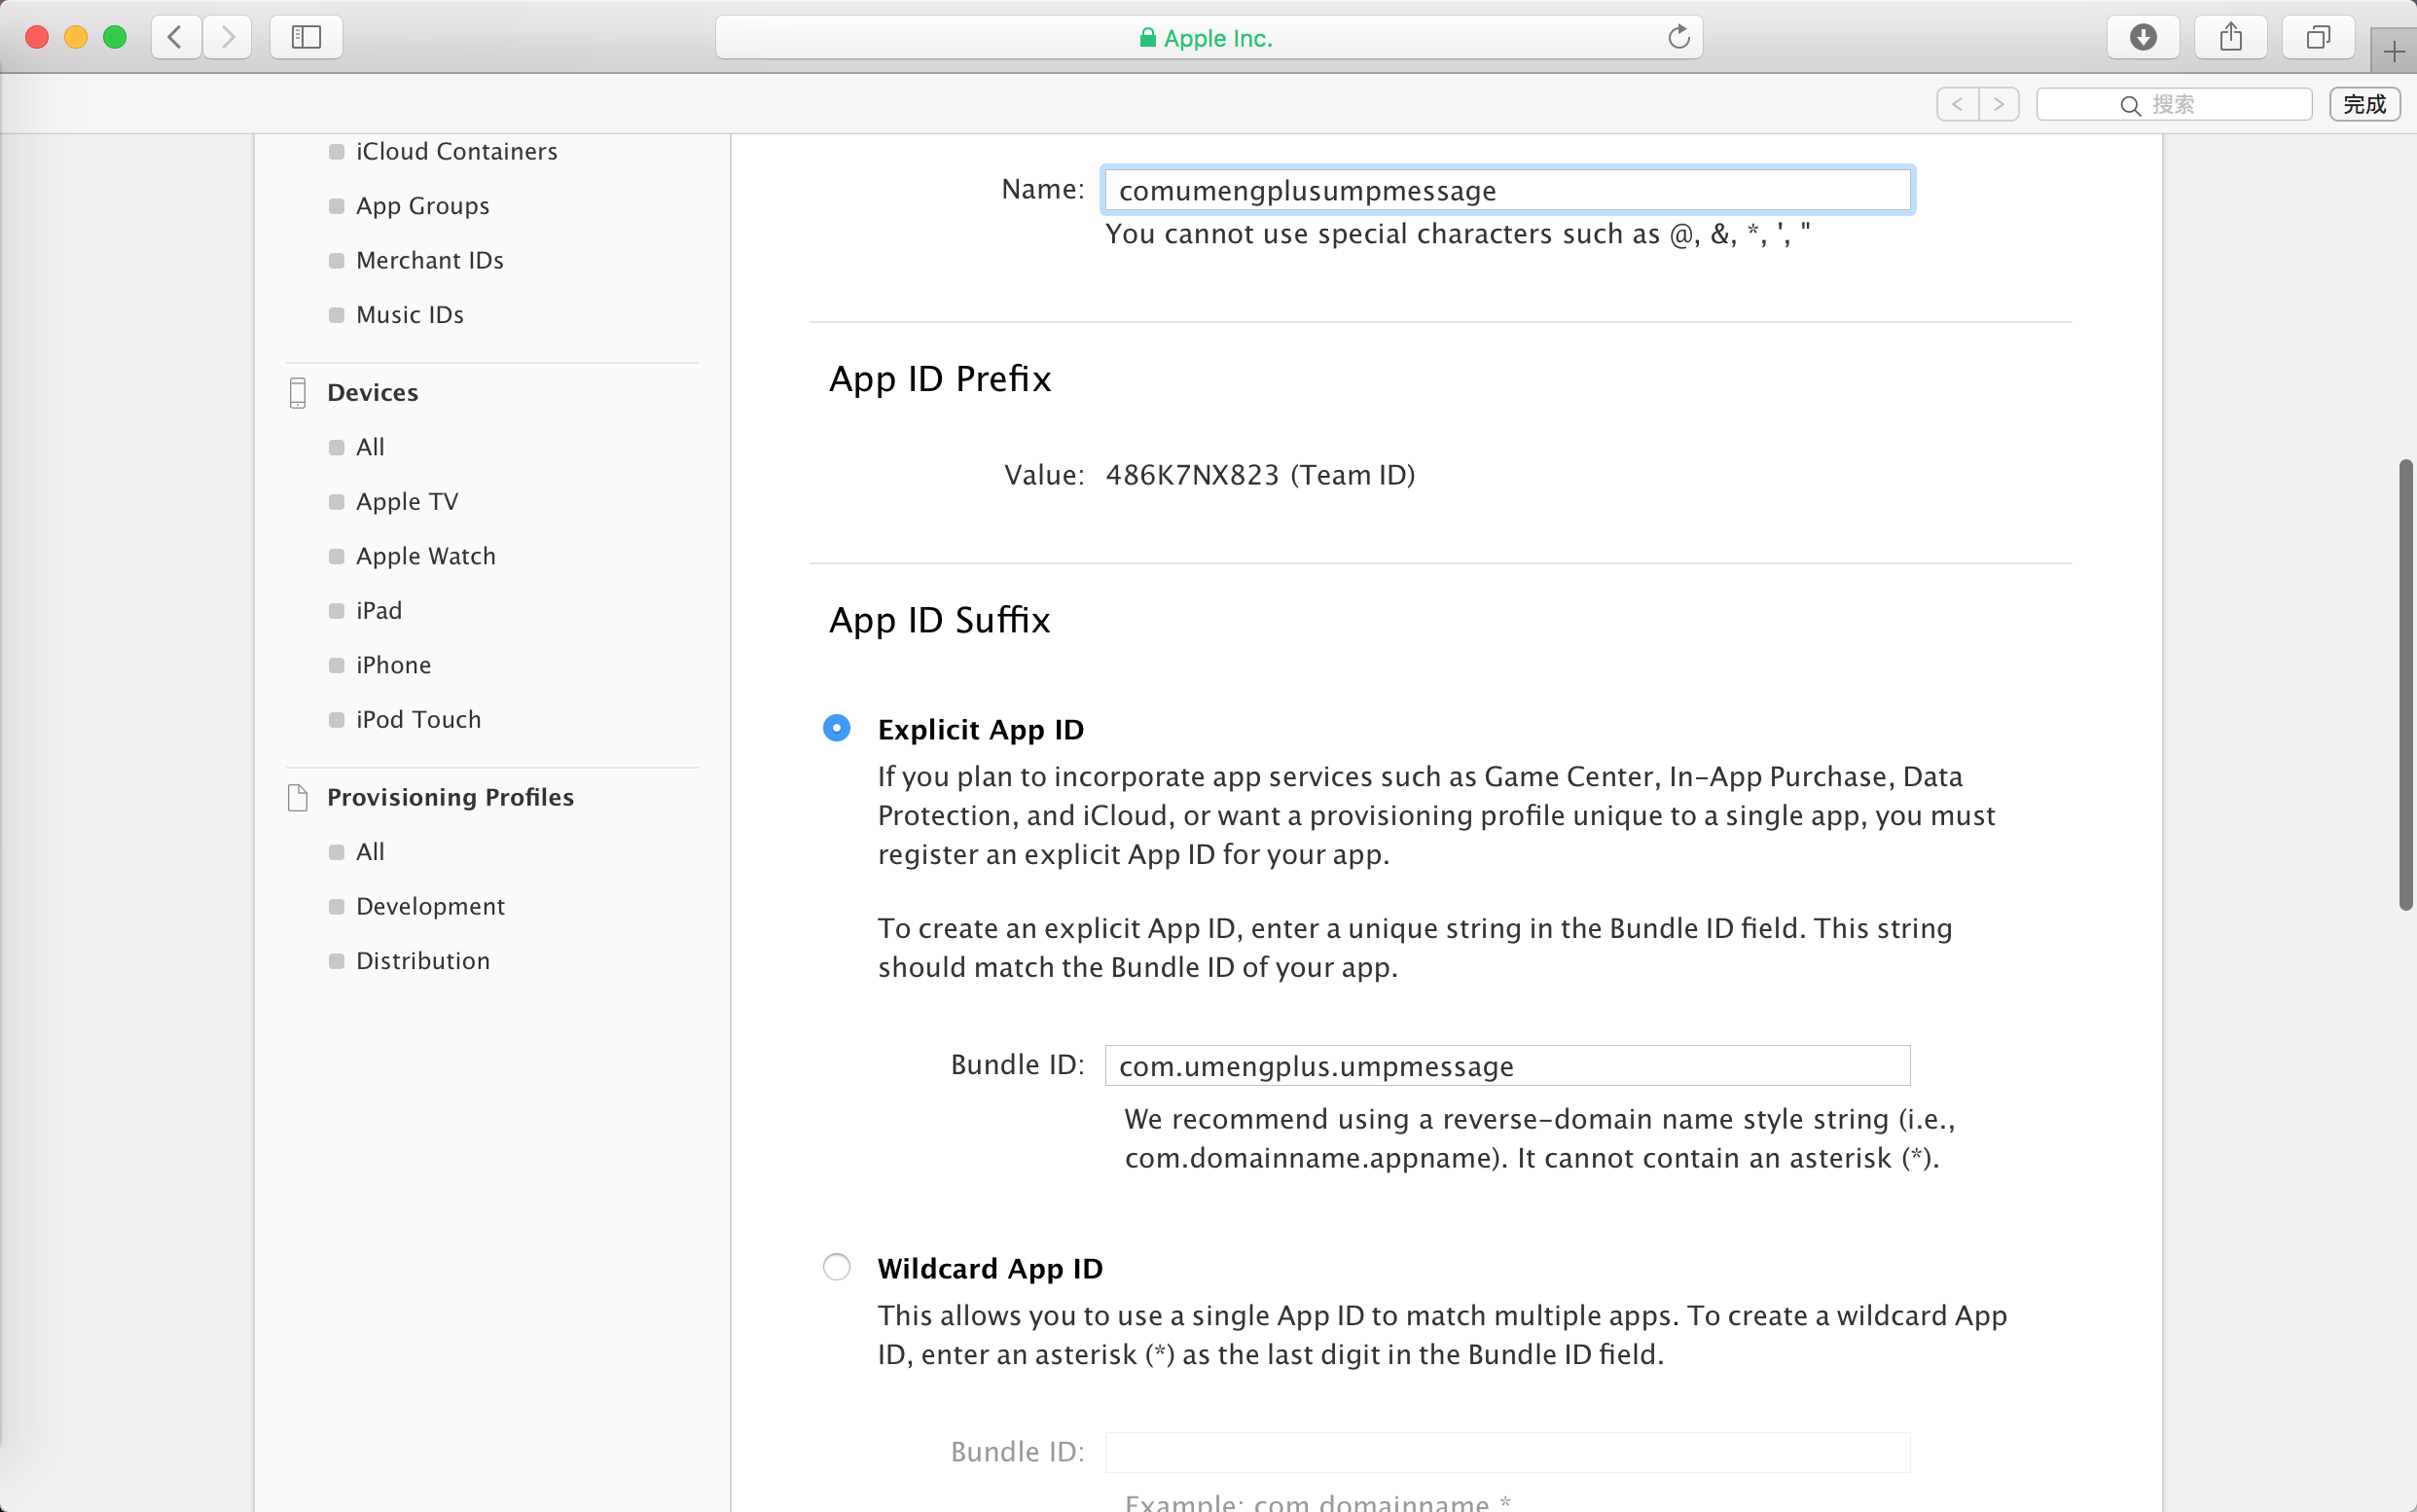The height and width of the screenshot is (1512, 2417).
Task: Click the bullet icon beside iPad
Action: coord(336,611)
